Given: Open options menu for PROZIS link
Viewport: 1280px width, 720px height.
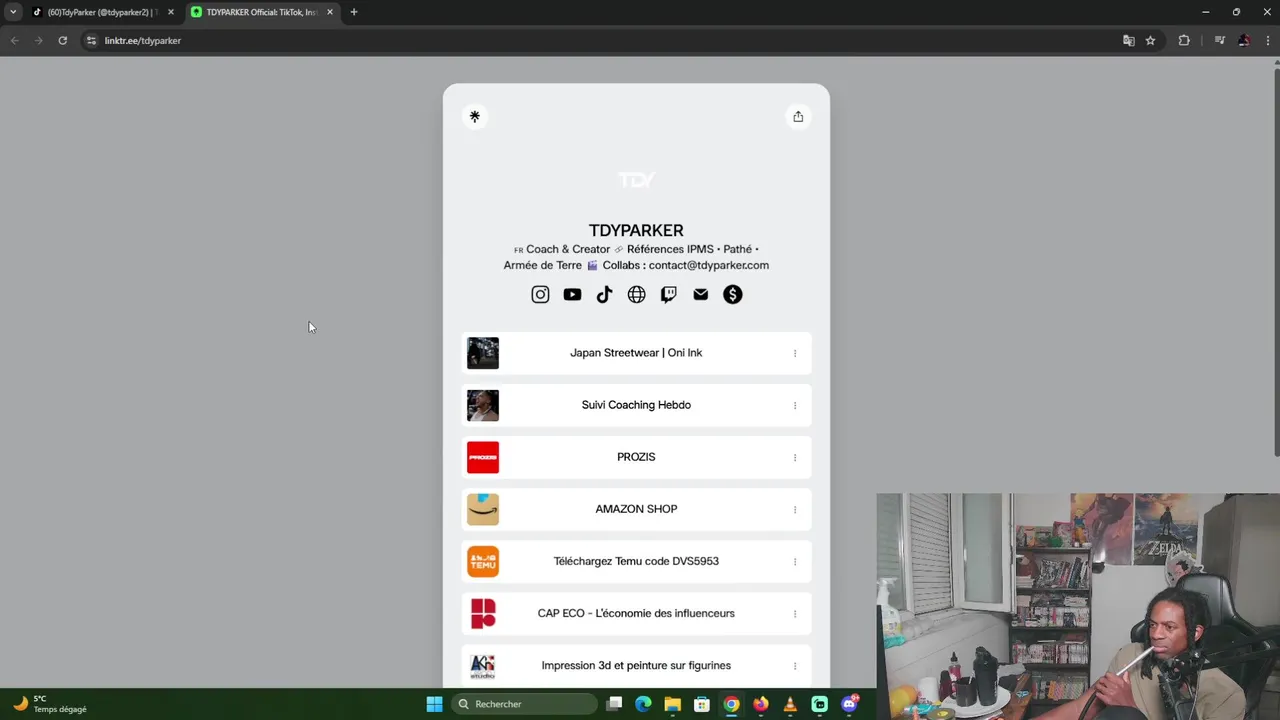Looking at the screenshot, I should (x=795, y=457).
